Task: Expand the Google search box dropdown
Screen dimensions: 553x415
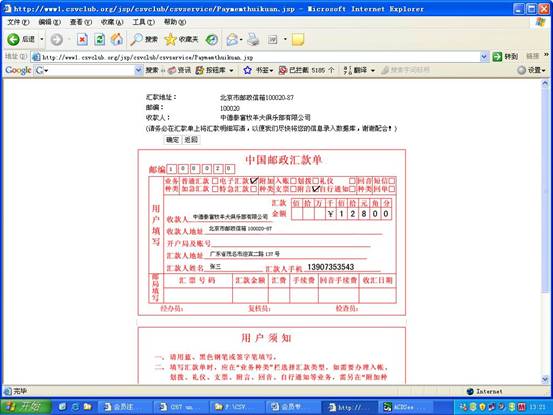Action: (138, 70)
